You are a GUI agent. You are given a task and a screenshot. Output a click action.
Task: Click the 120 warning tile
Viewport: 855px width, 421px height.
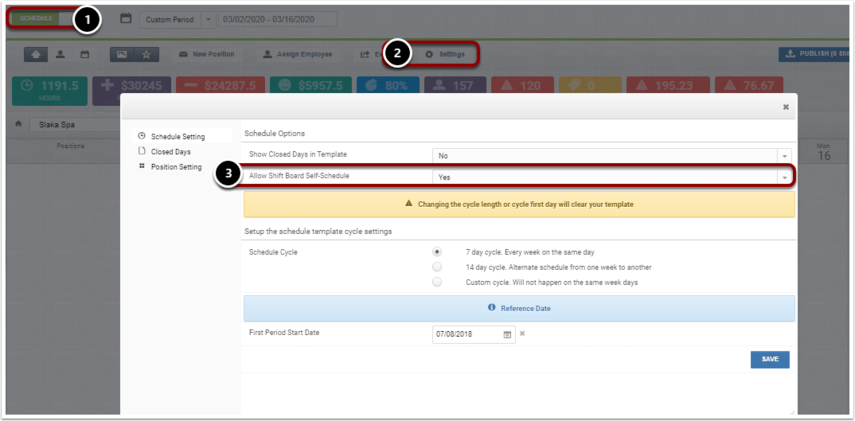522,86
